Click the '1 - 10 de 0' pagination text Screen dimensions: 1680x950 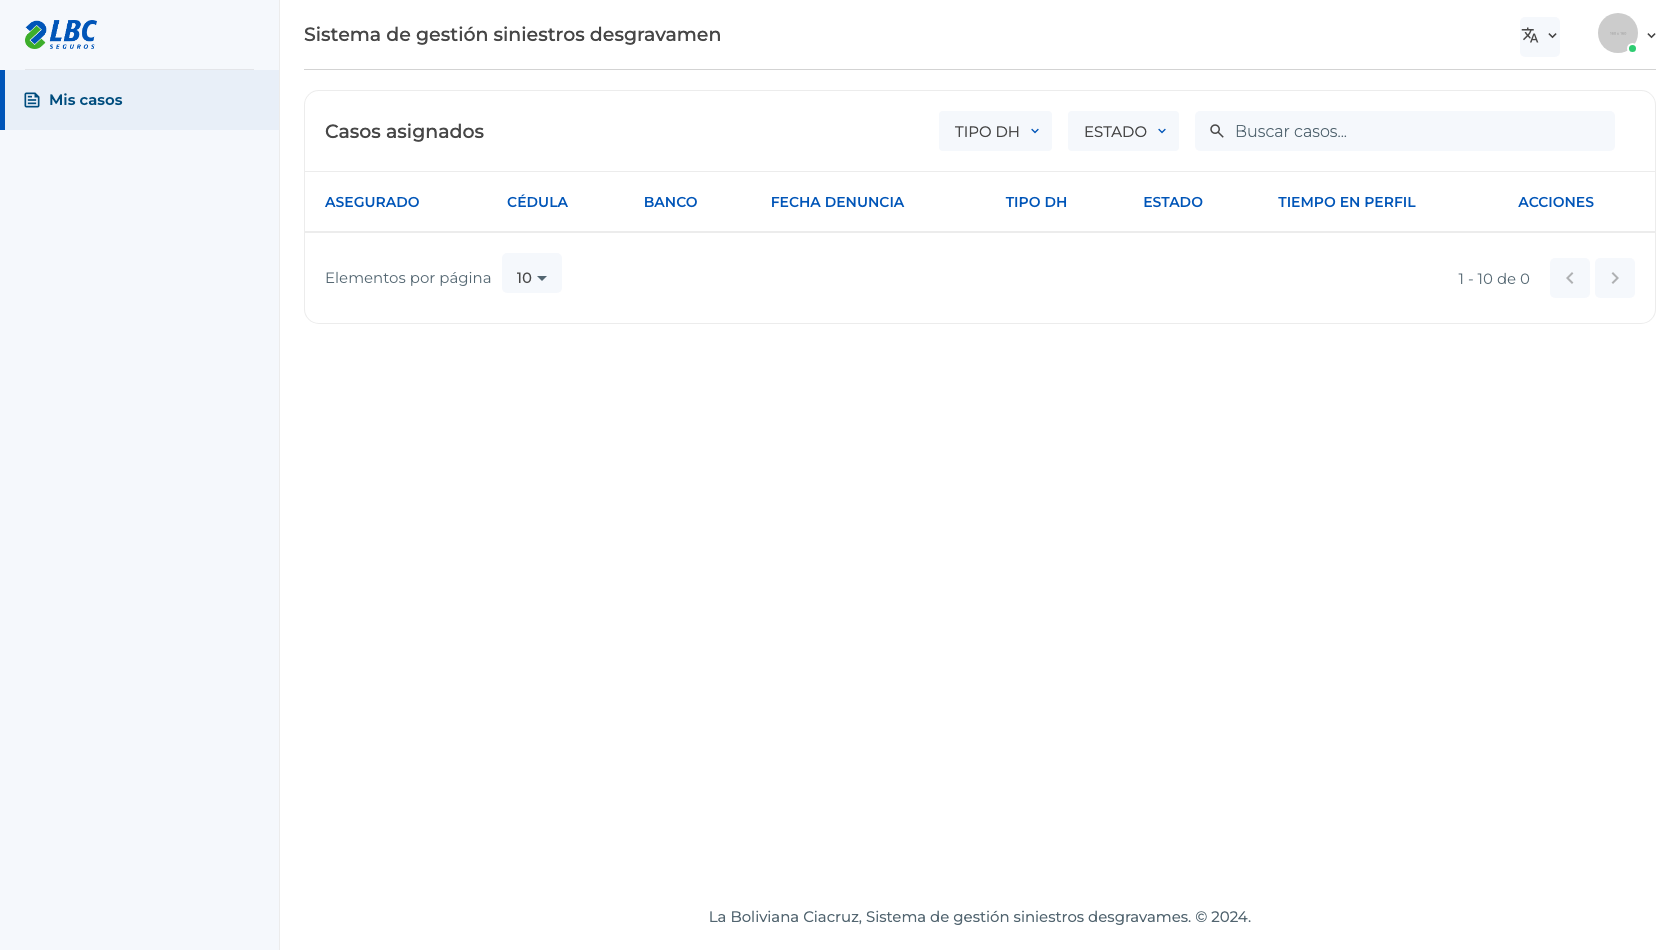[x=1494, y=279]
